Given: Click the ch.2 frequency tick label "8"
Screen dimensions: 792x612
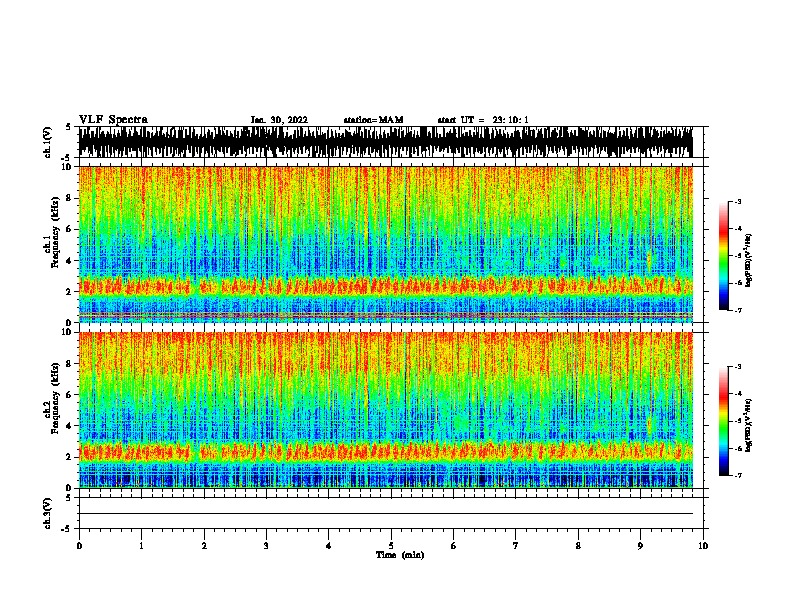Looking at the screenshot, I should [71, 364].
